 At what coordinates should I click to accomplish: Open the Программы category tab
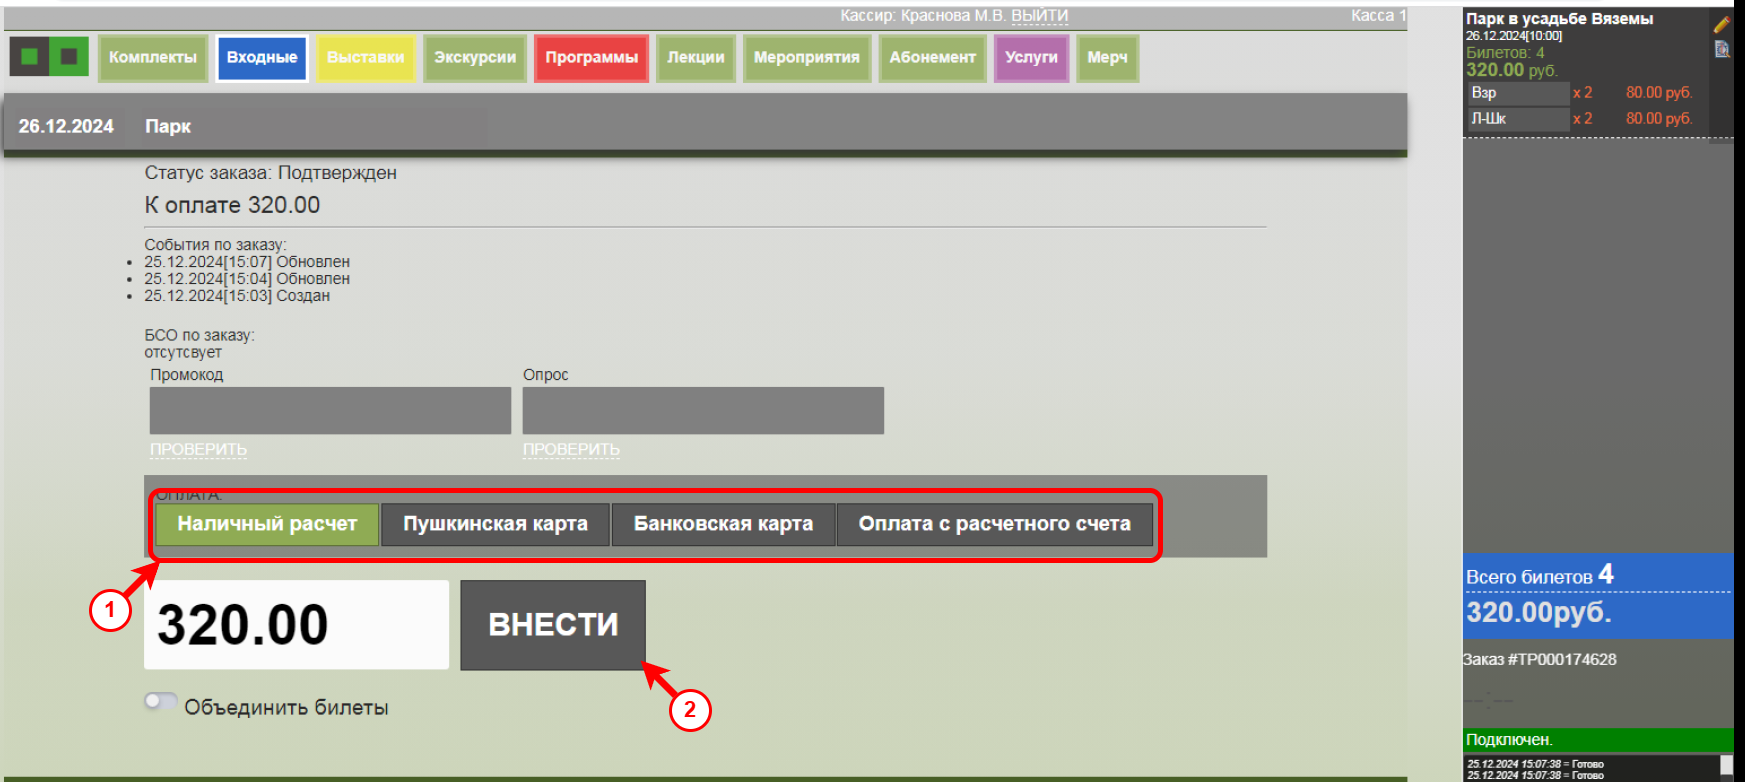point(591,58)
